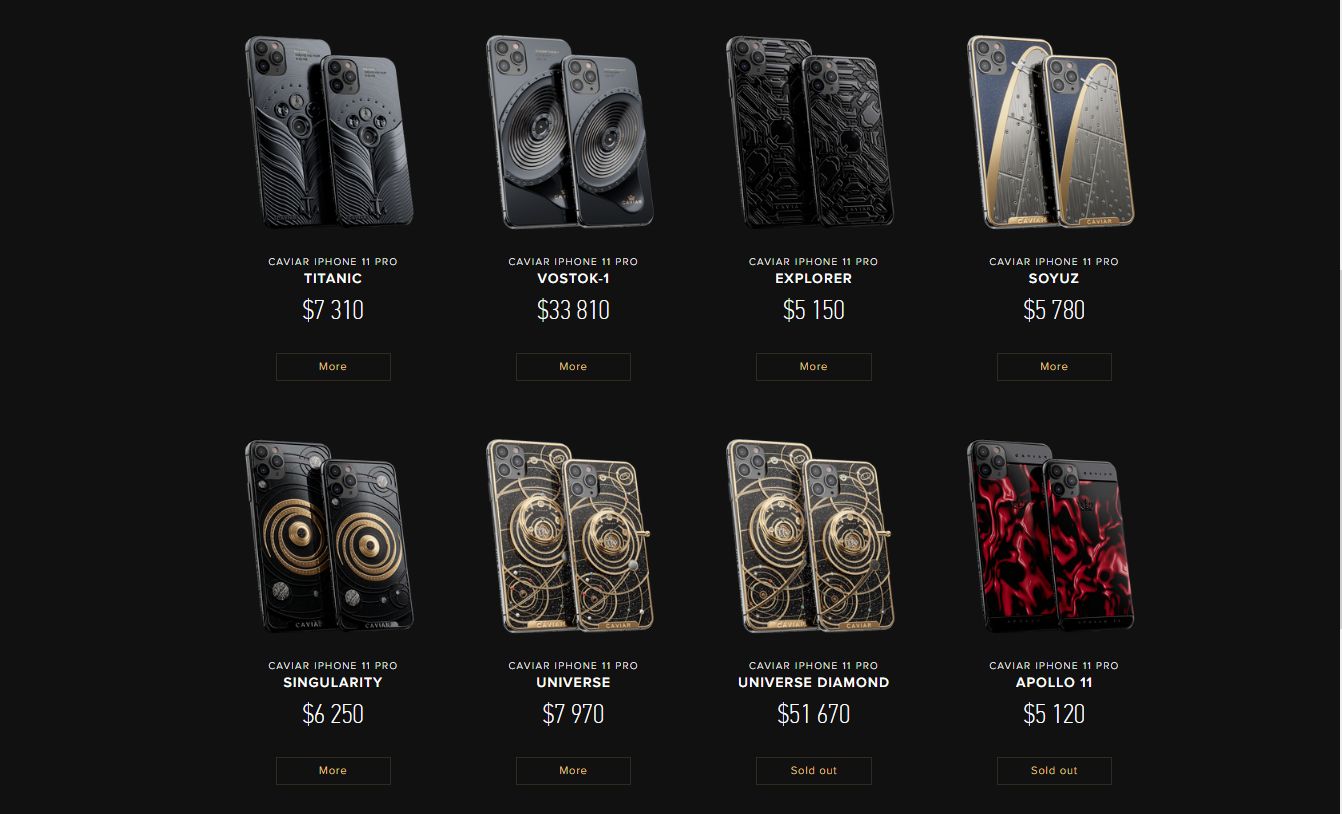The image size is (1342, 814).
Task: Click More button under Vostok-1
Action: 573,367
